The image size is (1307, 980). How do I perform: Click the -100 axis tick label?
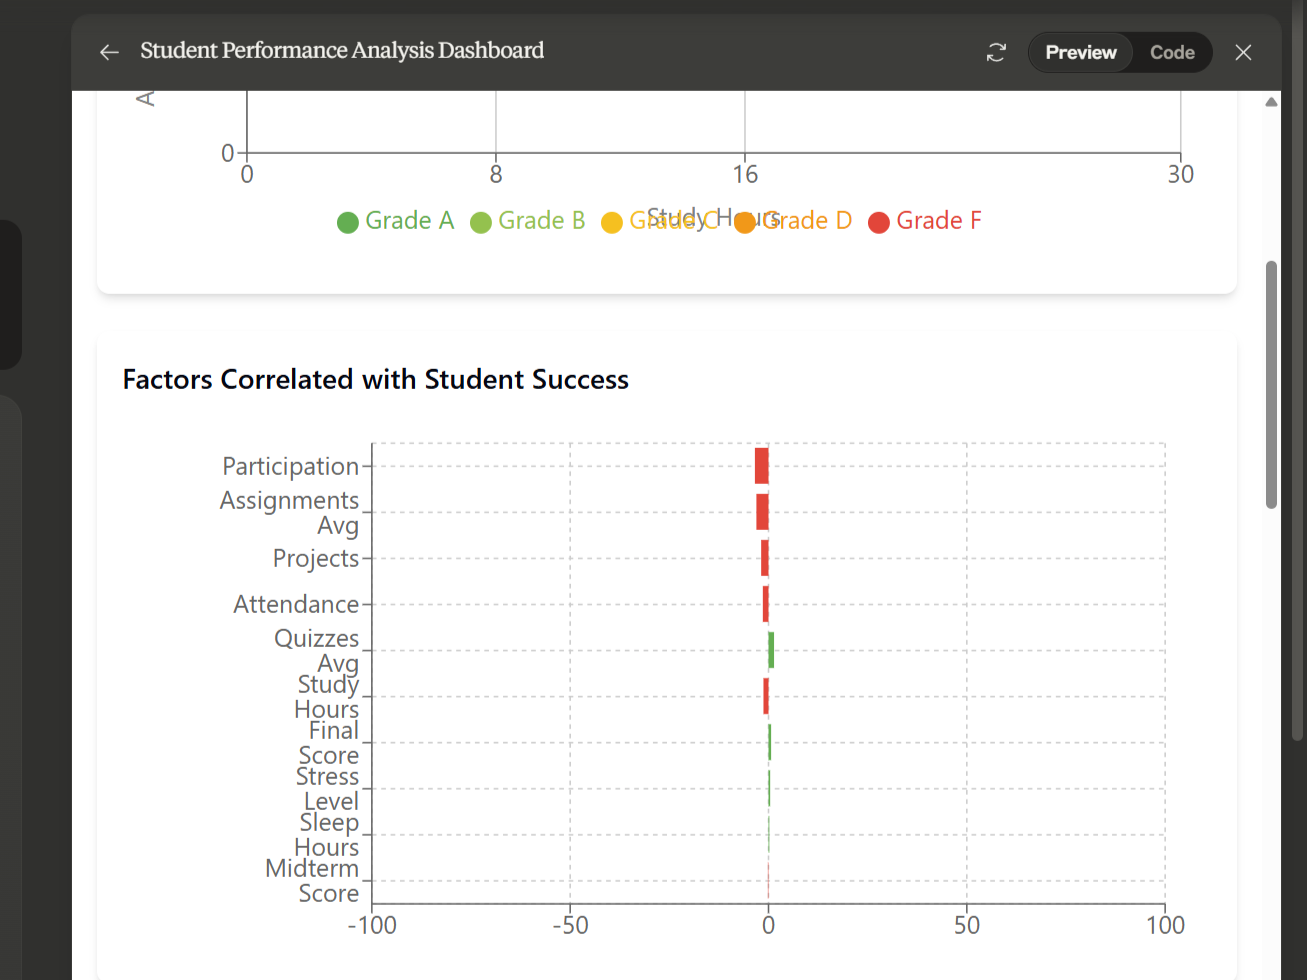click(372, 925)
